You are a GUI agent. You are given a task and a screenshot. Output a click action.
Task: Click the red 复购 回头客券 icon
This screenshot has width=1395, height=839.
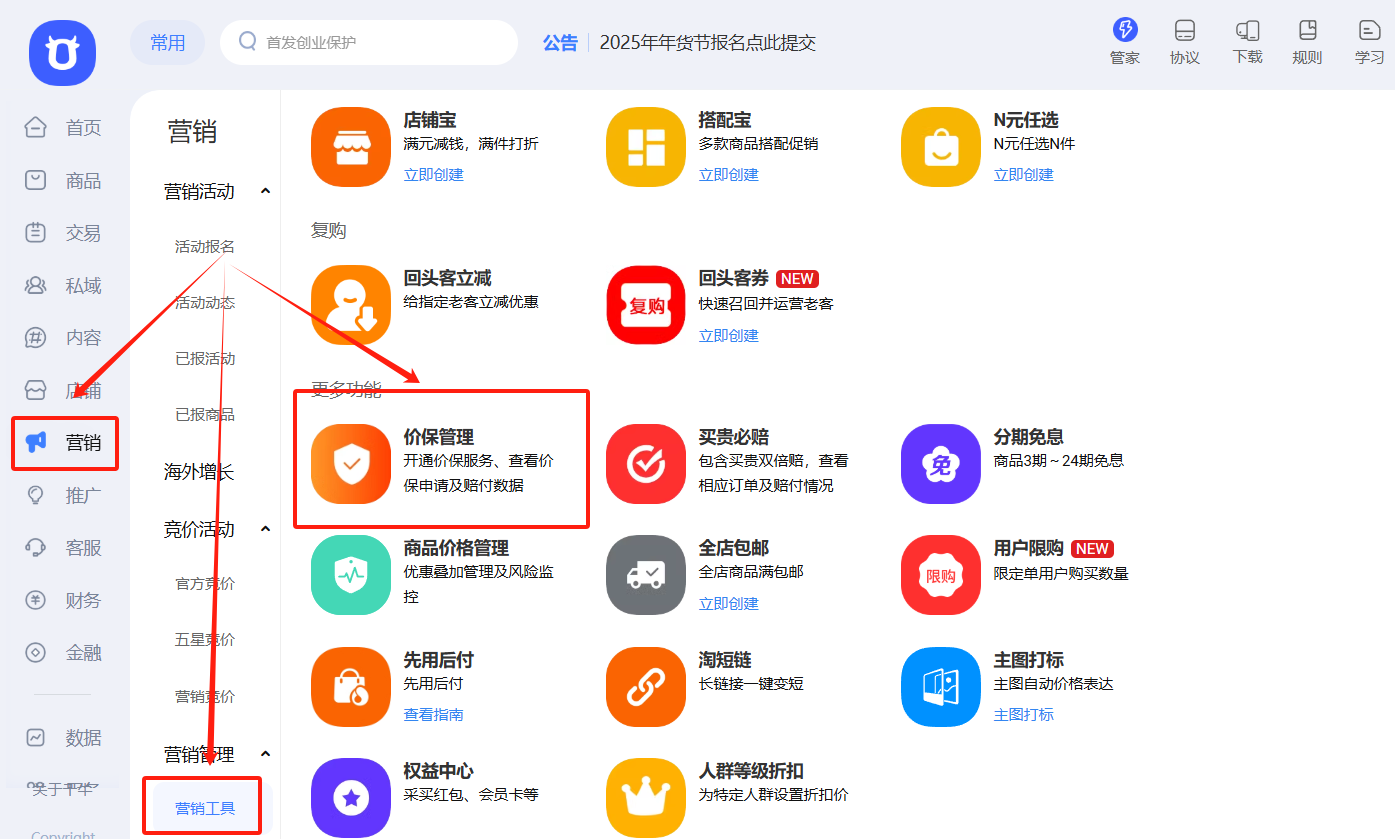pyautogui.click(x=646, y=305)
